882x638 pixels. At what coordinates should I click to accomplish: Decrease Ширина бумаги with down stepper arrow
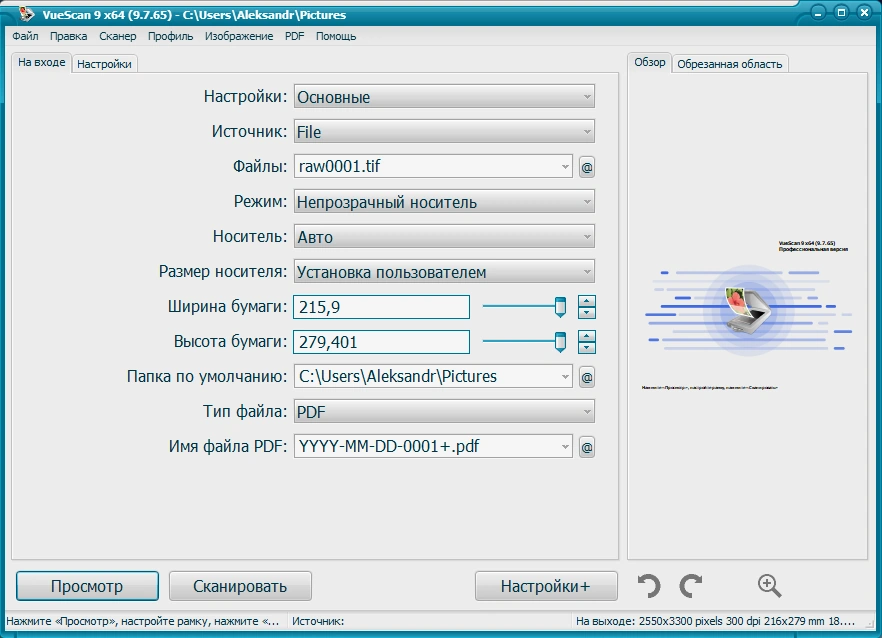click(x=587, y=313)
